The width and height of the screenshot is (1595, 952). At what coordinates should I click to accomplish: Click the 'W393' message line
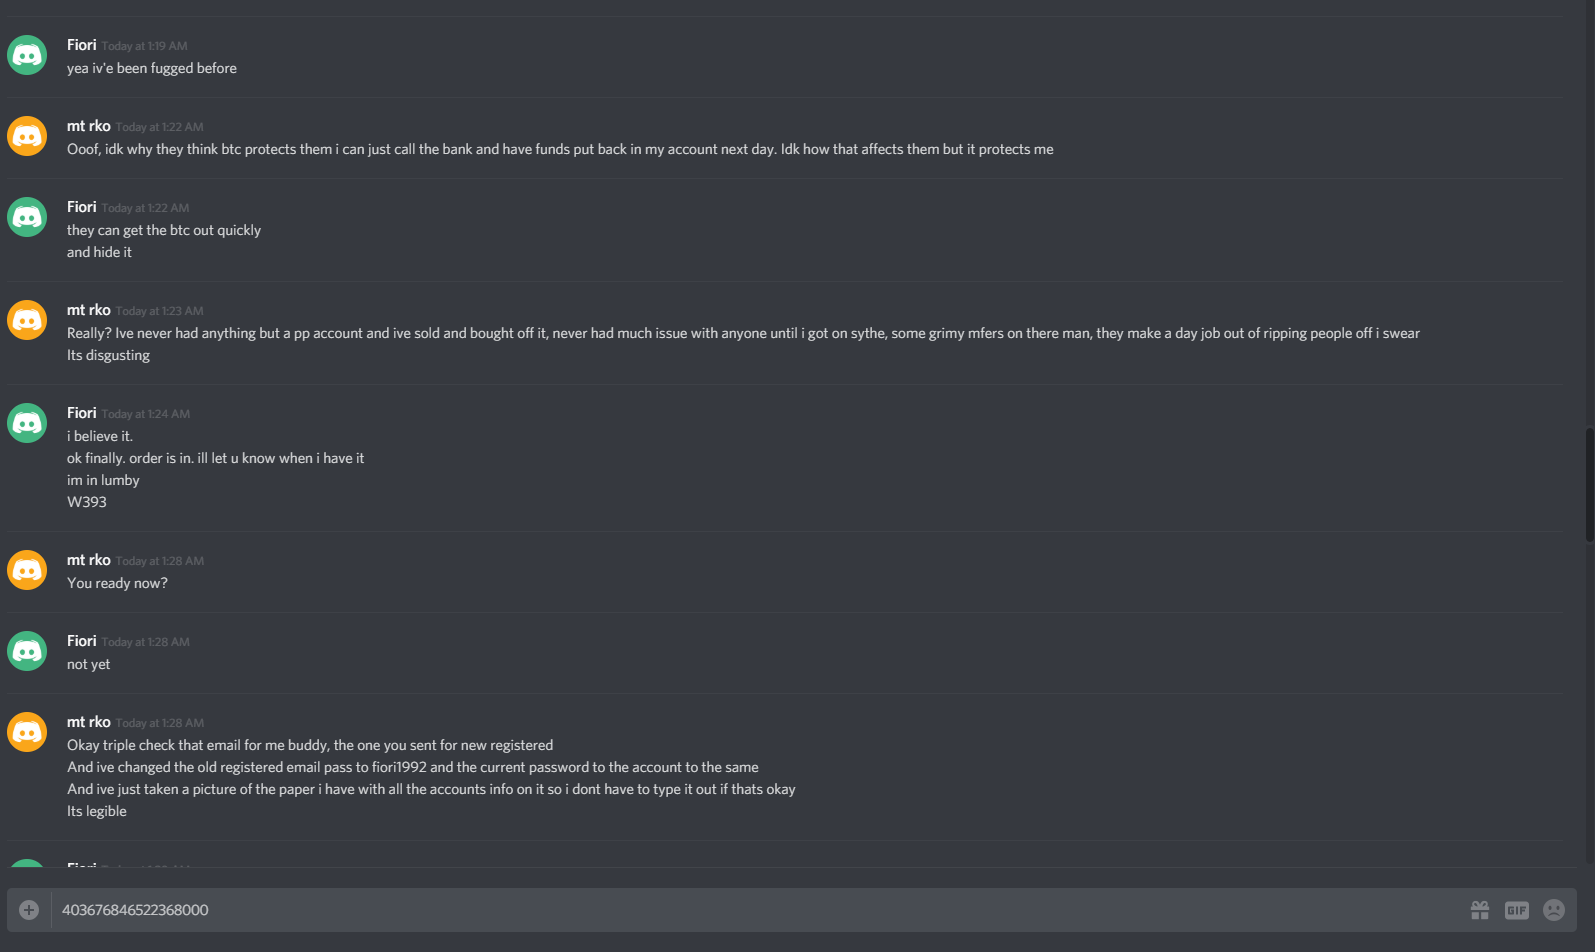click(x=87, y=502)
